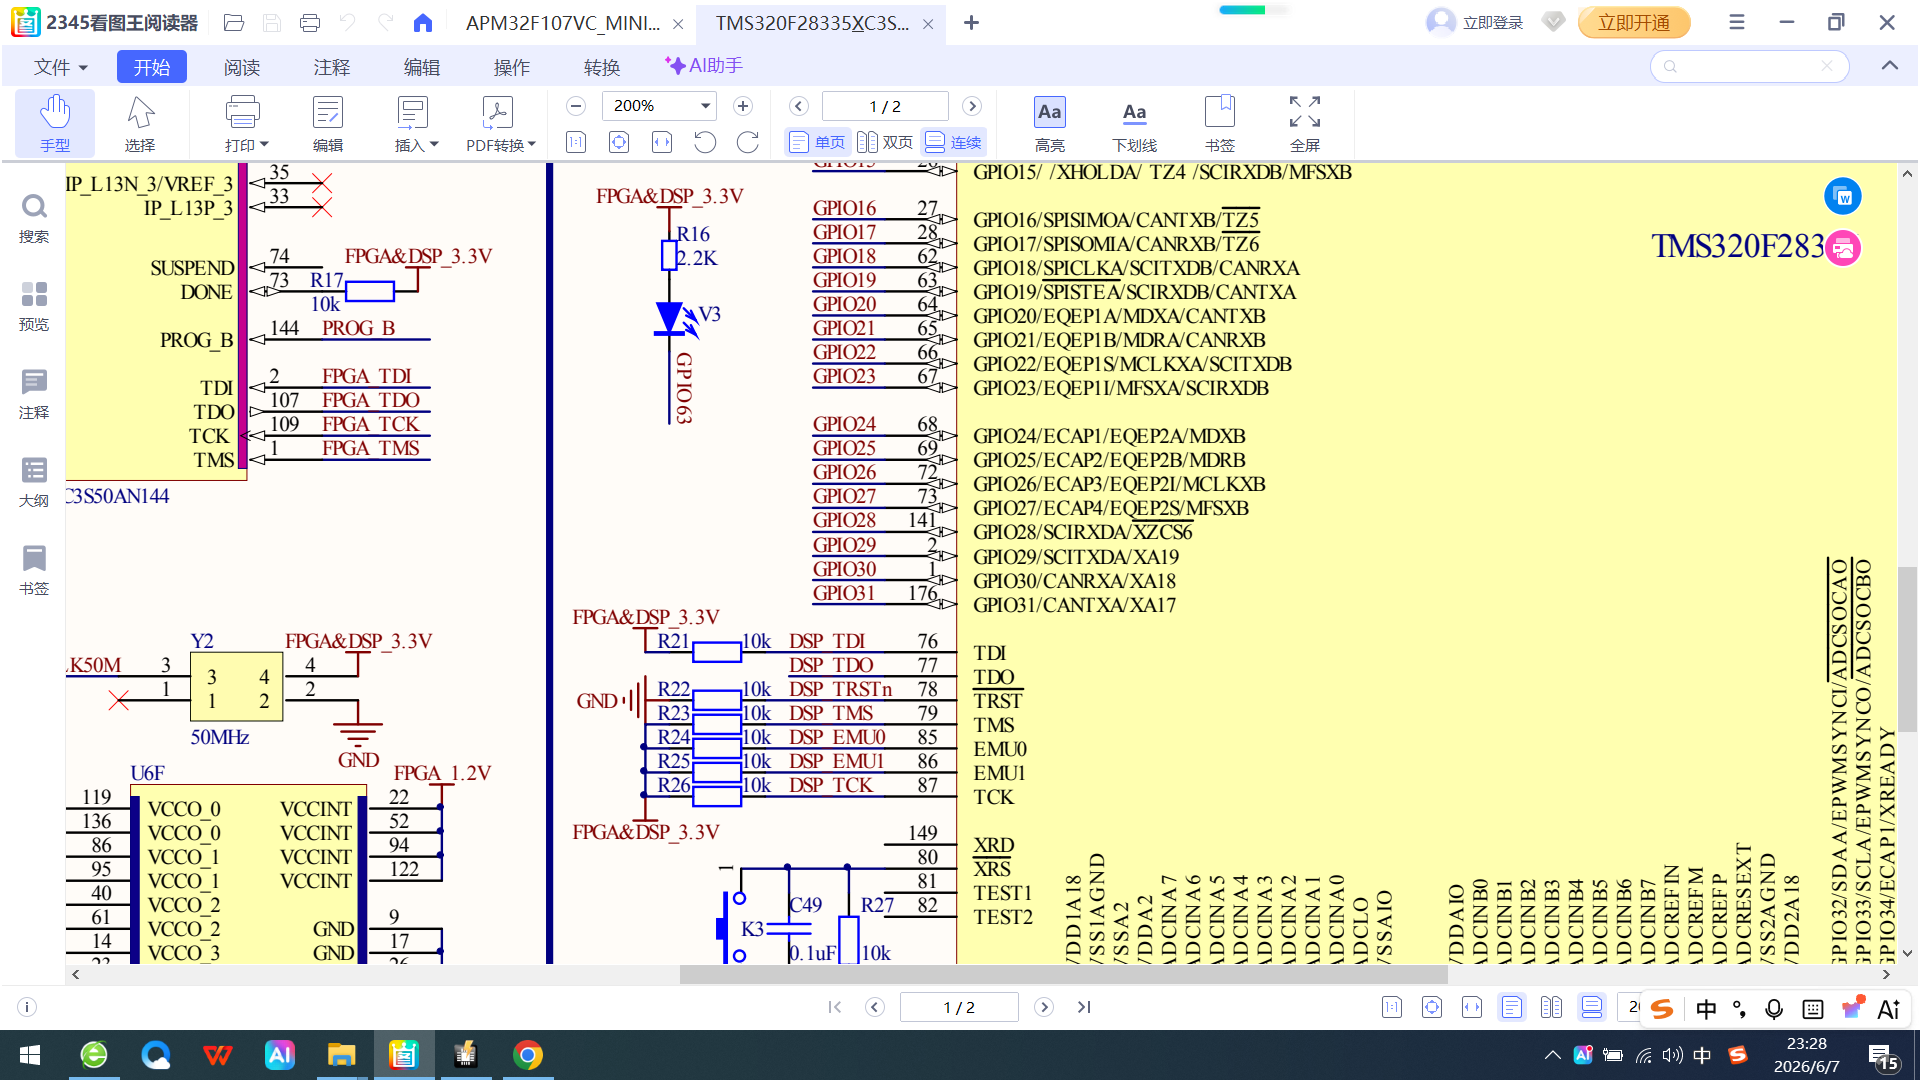Toggle double page layout in status bar
The width and height of the screenshot is (1920, 1080).
(1552, 1007)
